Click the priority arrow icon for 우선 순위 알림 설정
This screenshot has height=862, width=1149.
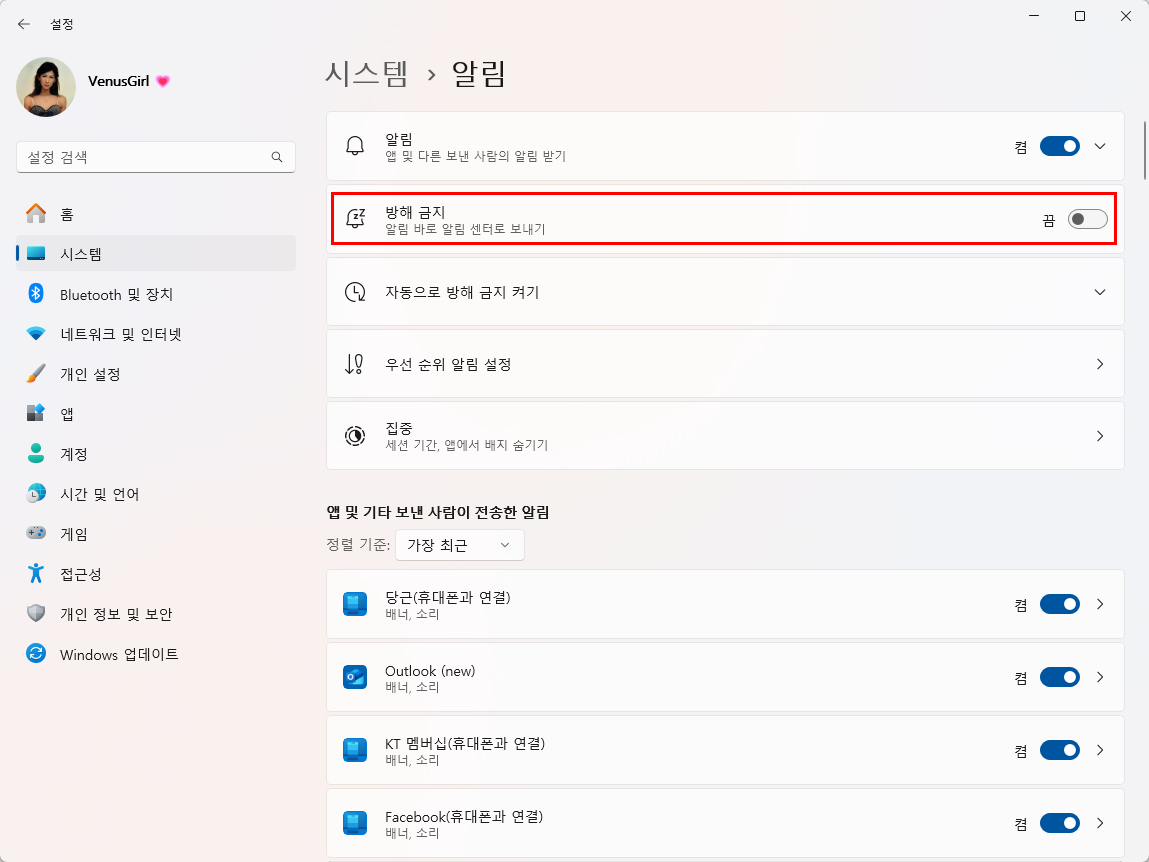[354, 364]
